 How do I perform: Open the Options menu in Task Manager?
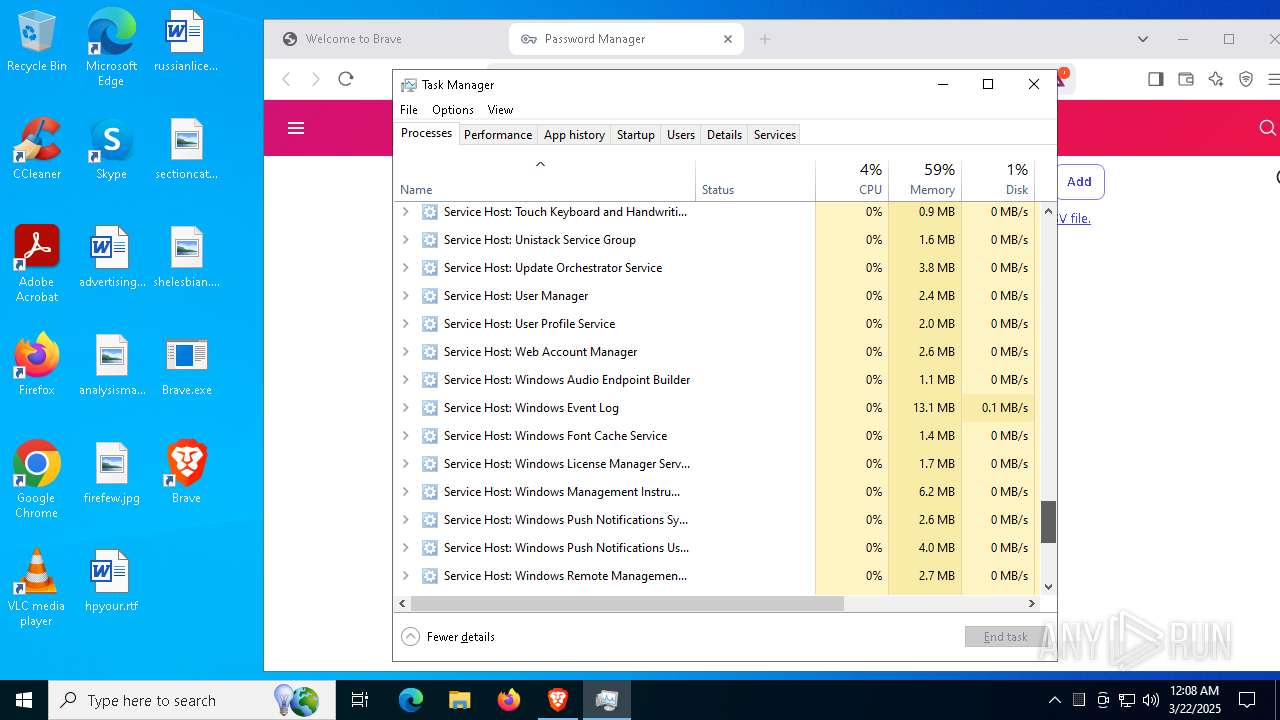[x=453, y=110]
